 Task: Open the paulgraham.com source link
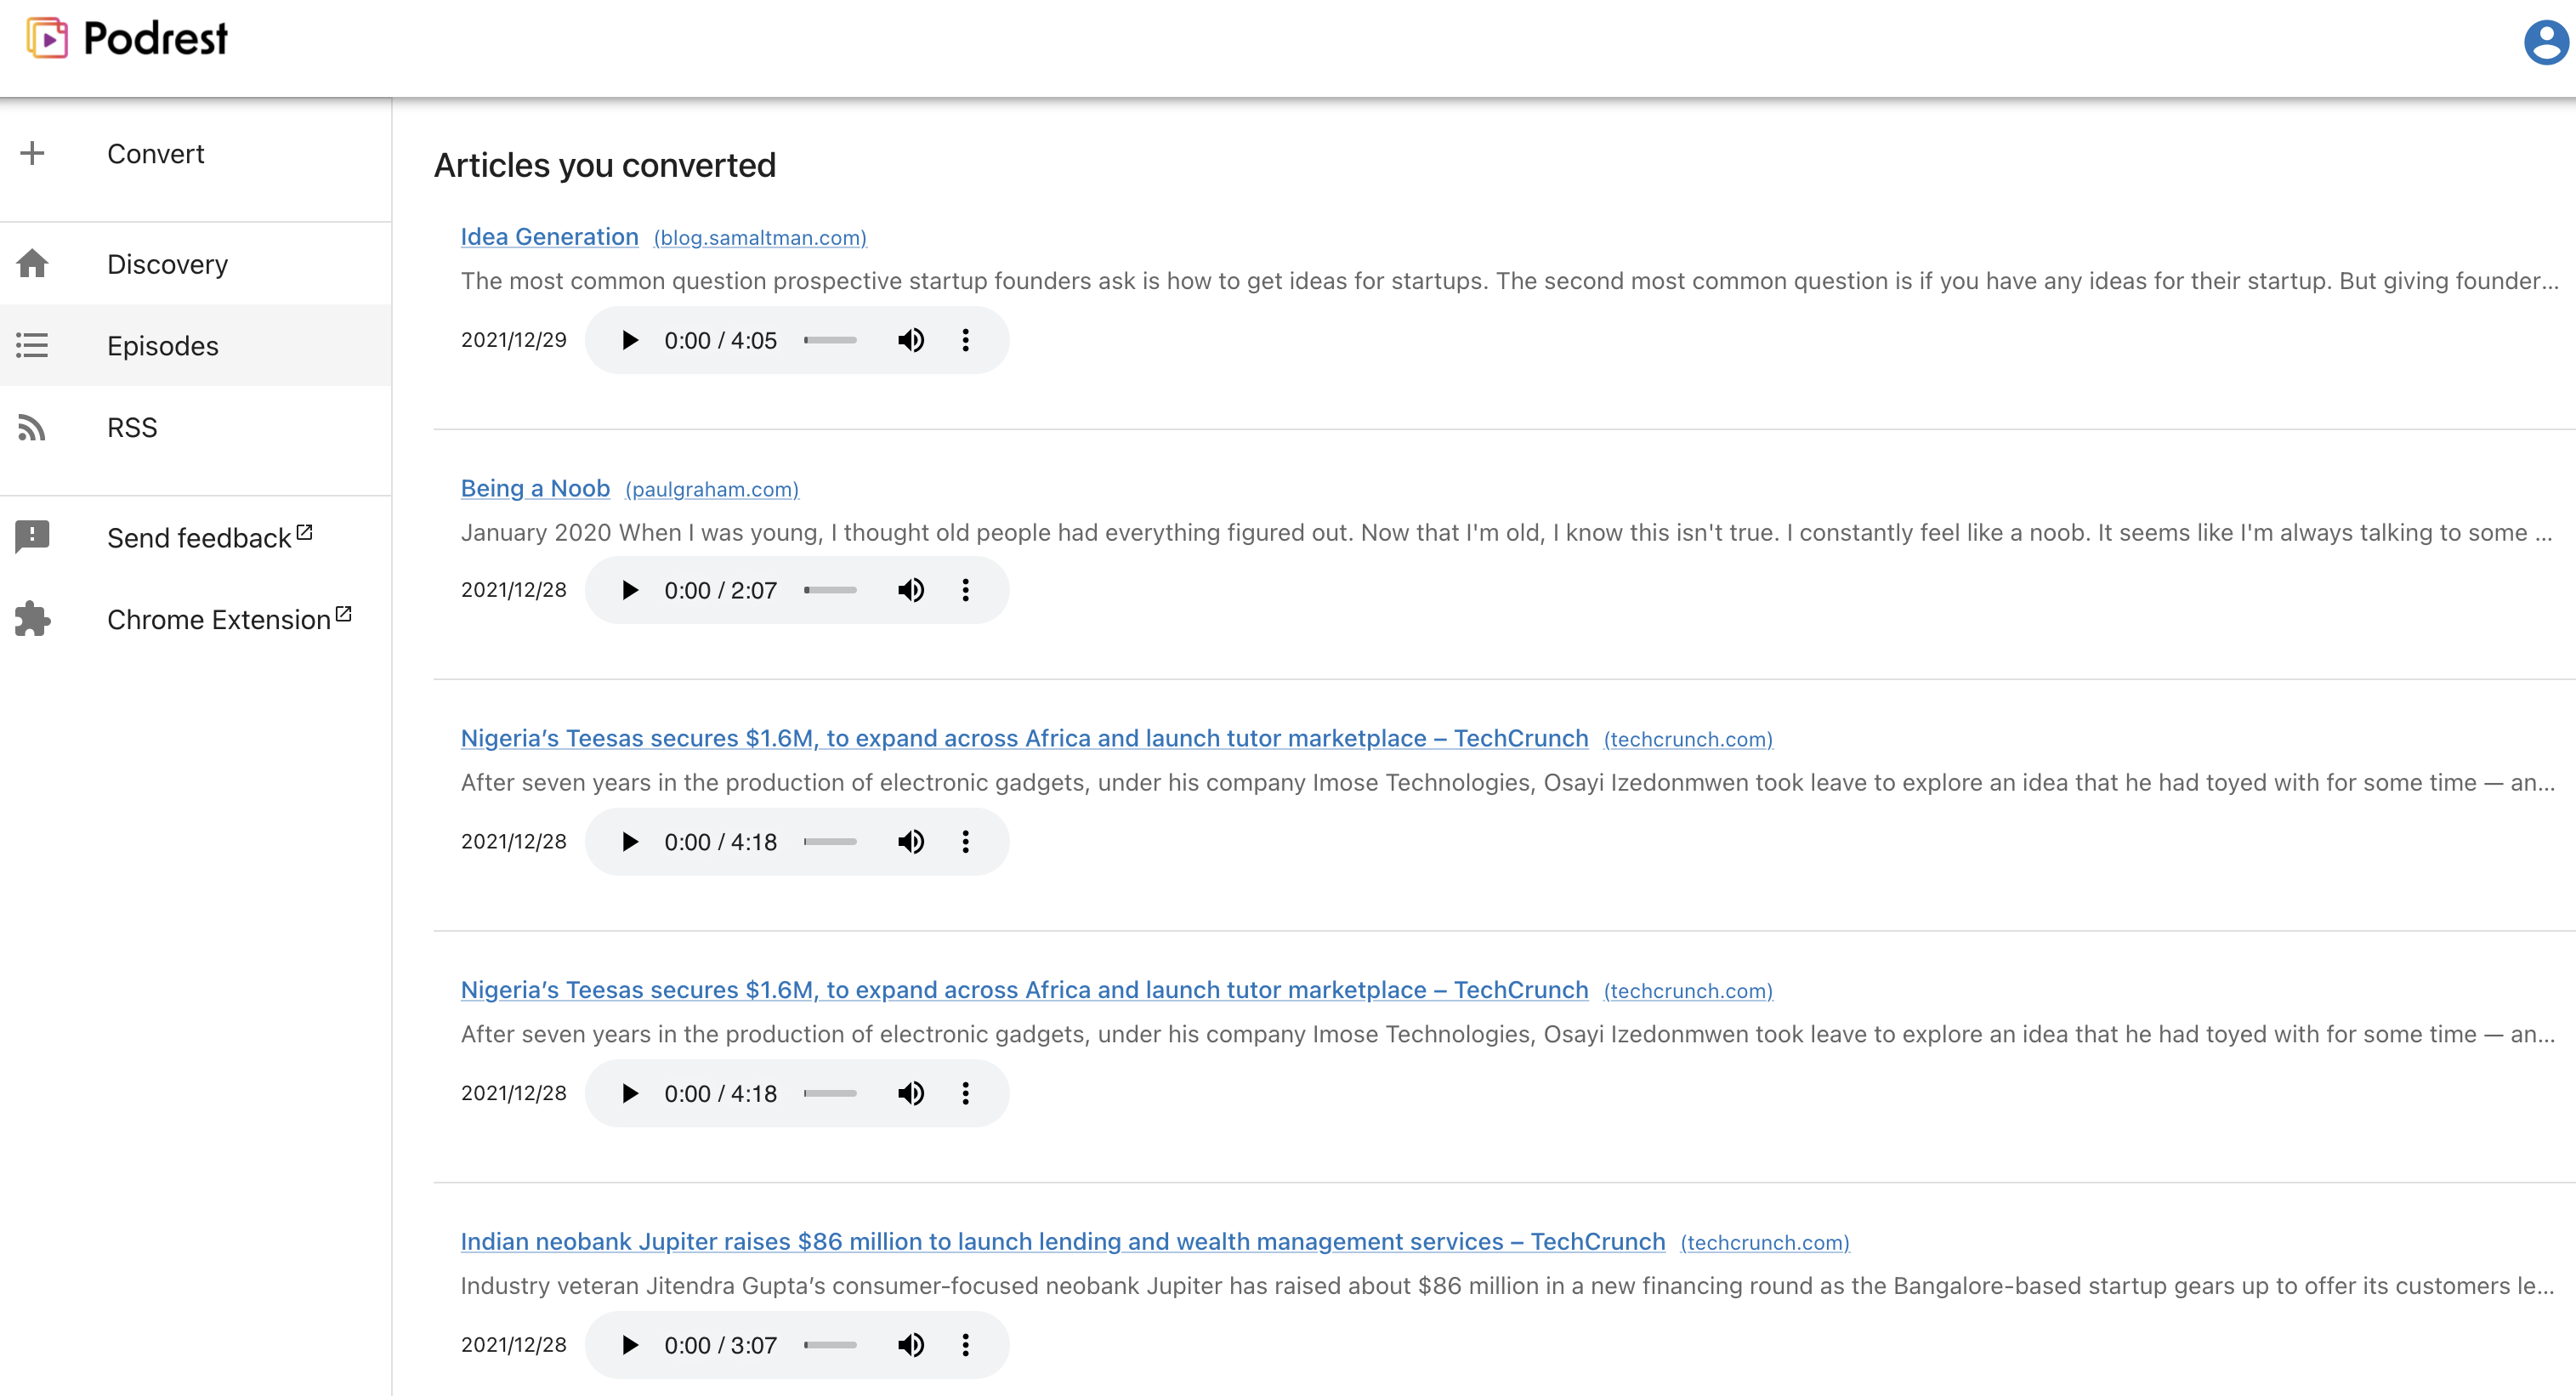click(x=711, y=489)
